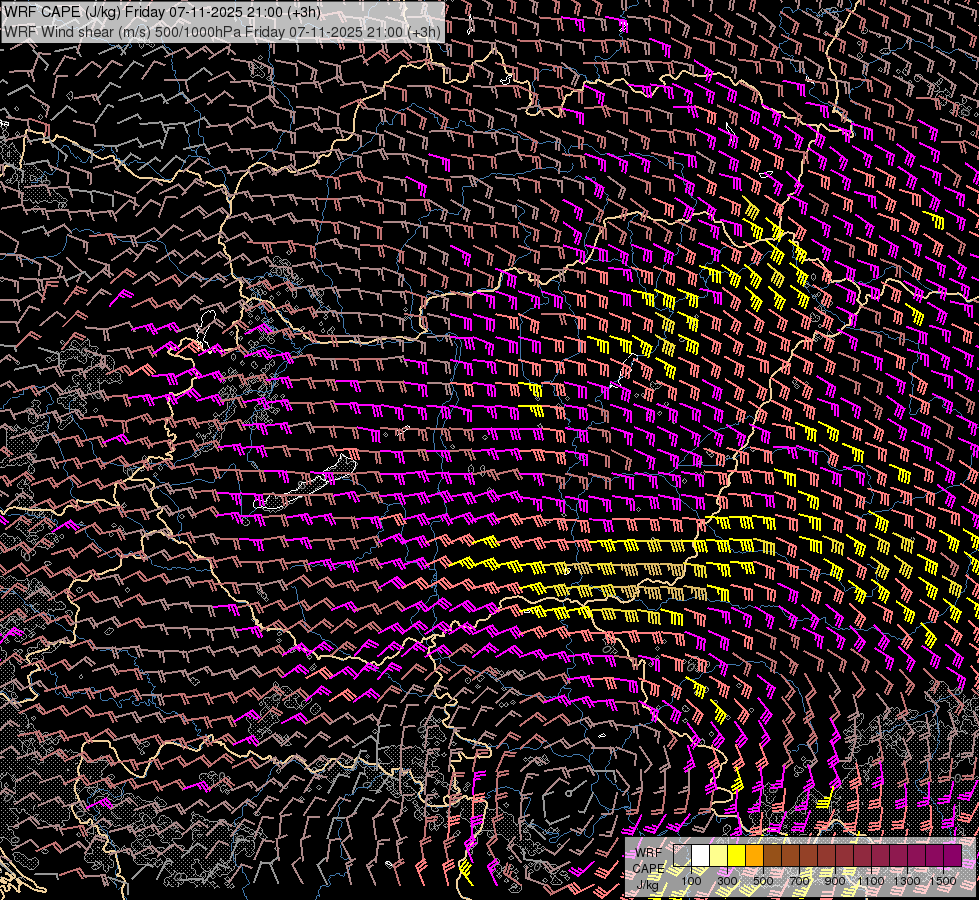This screenshot has width=979, height=900.
Task: Click the white CAPE legend swatch
Action: click(x=700, y=855)
